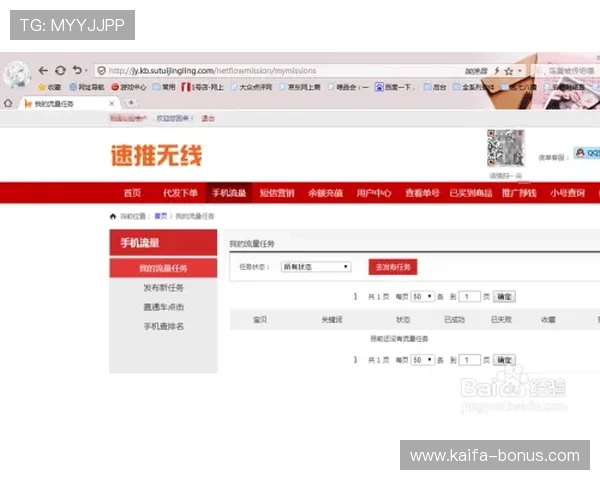This screenshot has width=600, height=480.
Task: Click the browser home icon beside the tabs
Action: [8, 103]
